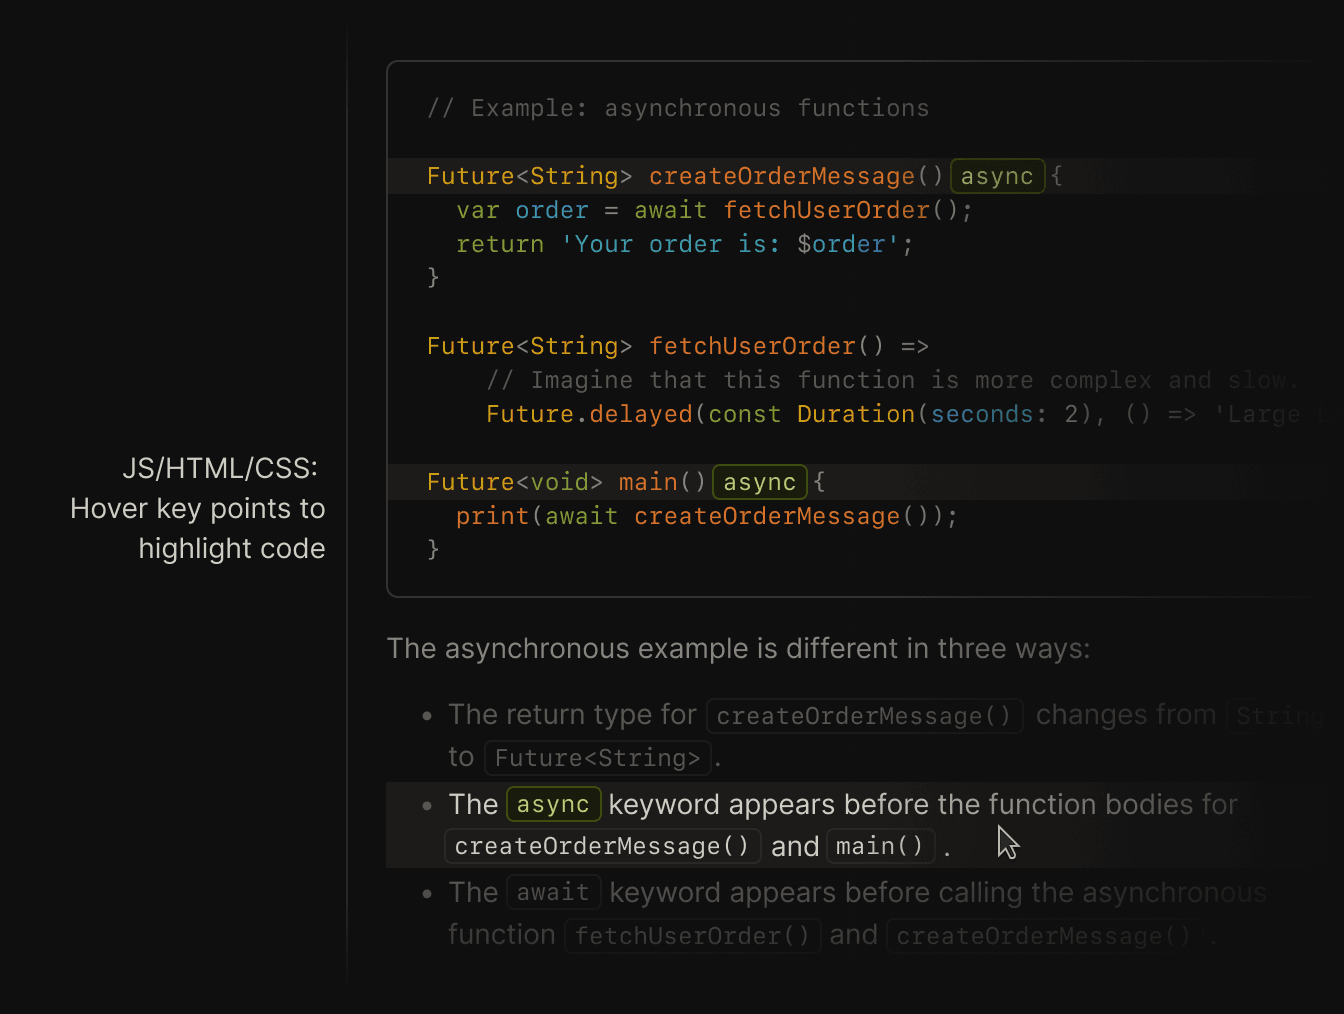Screen dimensions: 1344x1014
Task: Click the await chip in third bullet
Action: click(553, 891)
